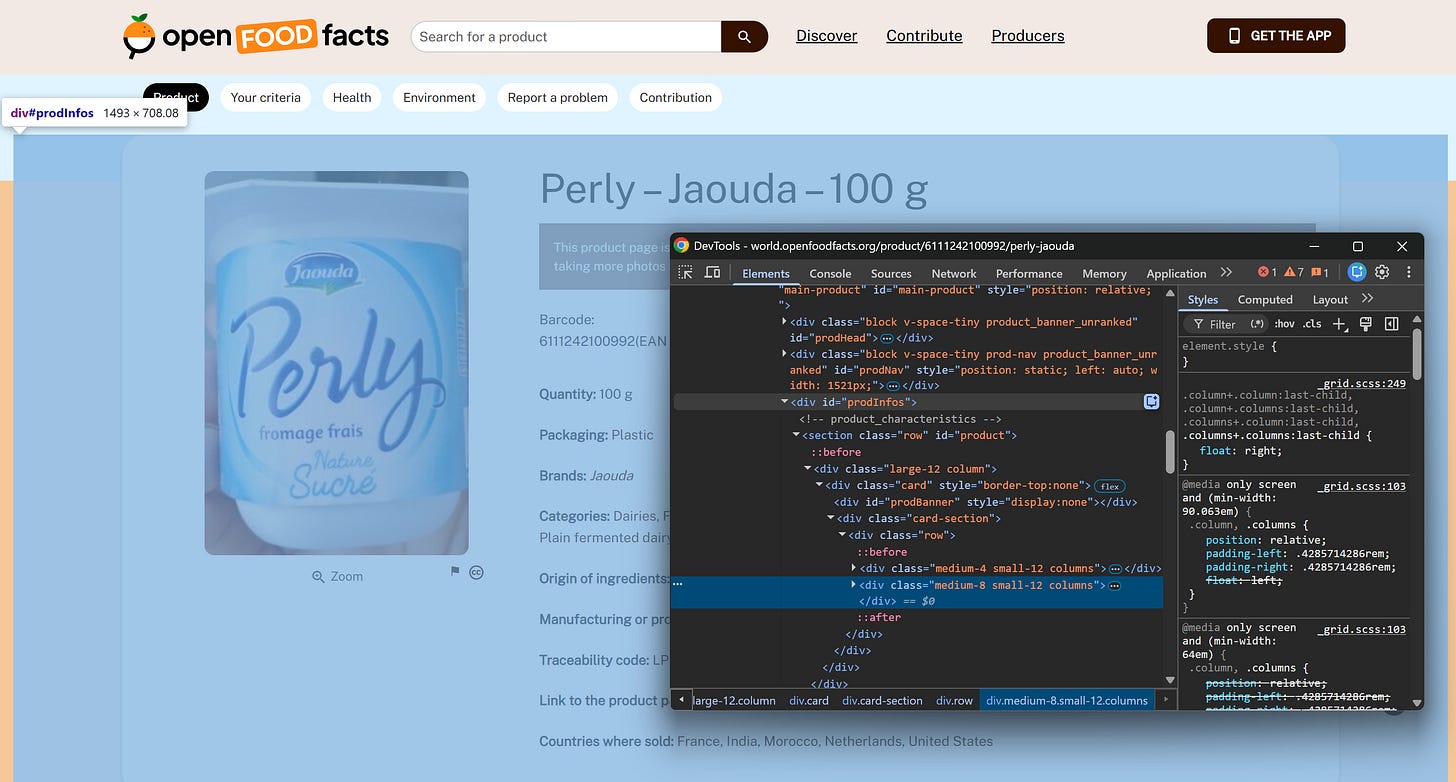The image size is (1456, 782).
Task: Open the DevTools kebab customize menu
Action: pyautogui.click(x=1408, y=272)
